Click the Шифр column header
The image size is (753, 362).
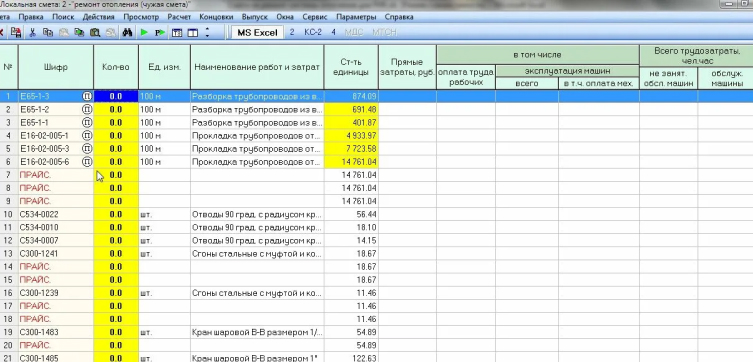[x=56, y=67]
